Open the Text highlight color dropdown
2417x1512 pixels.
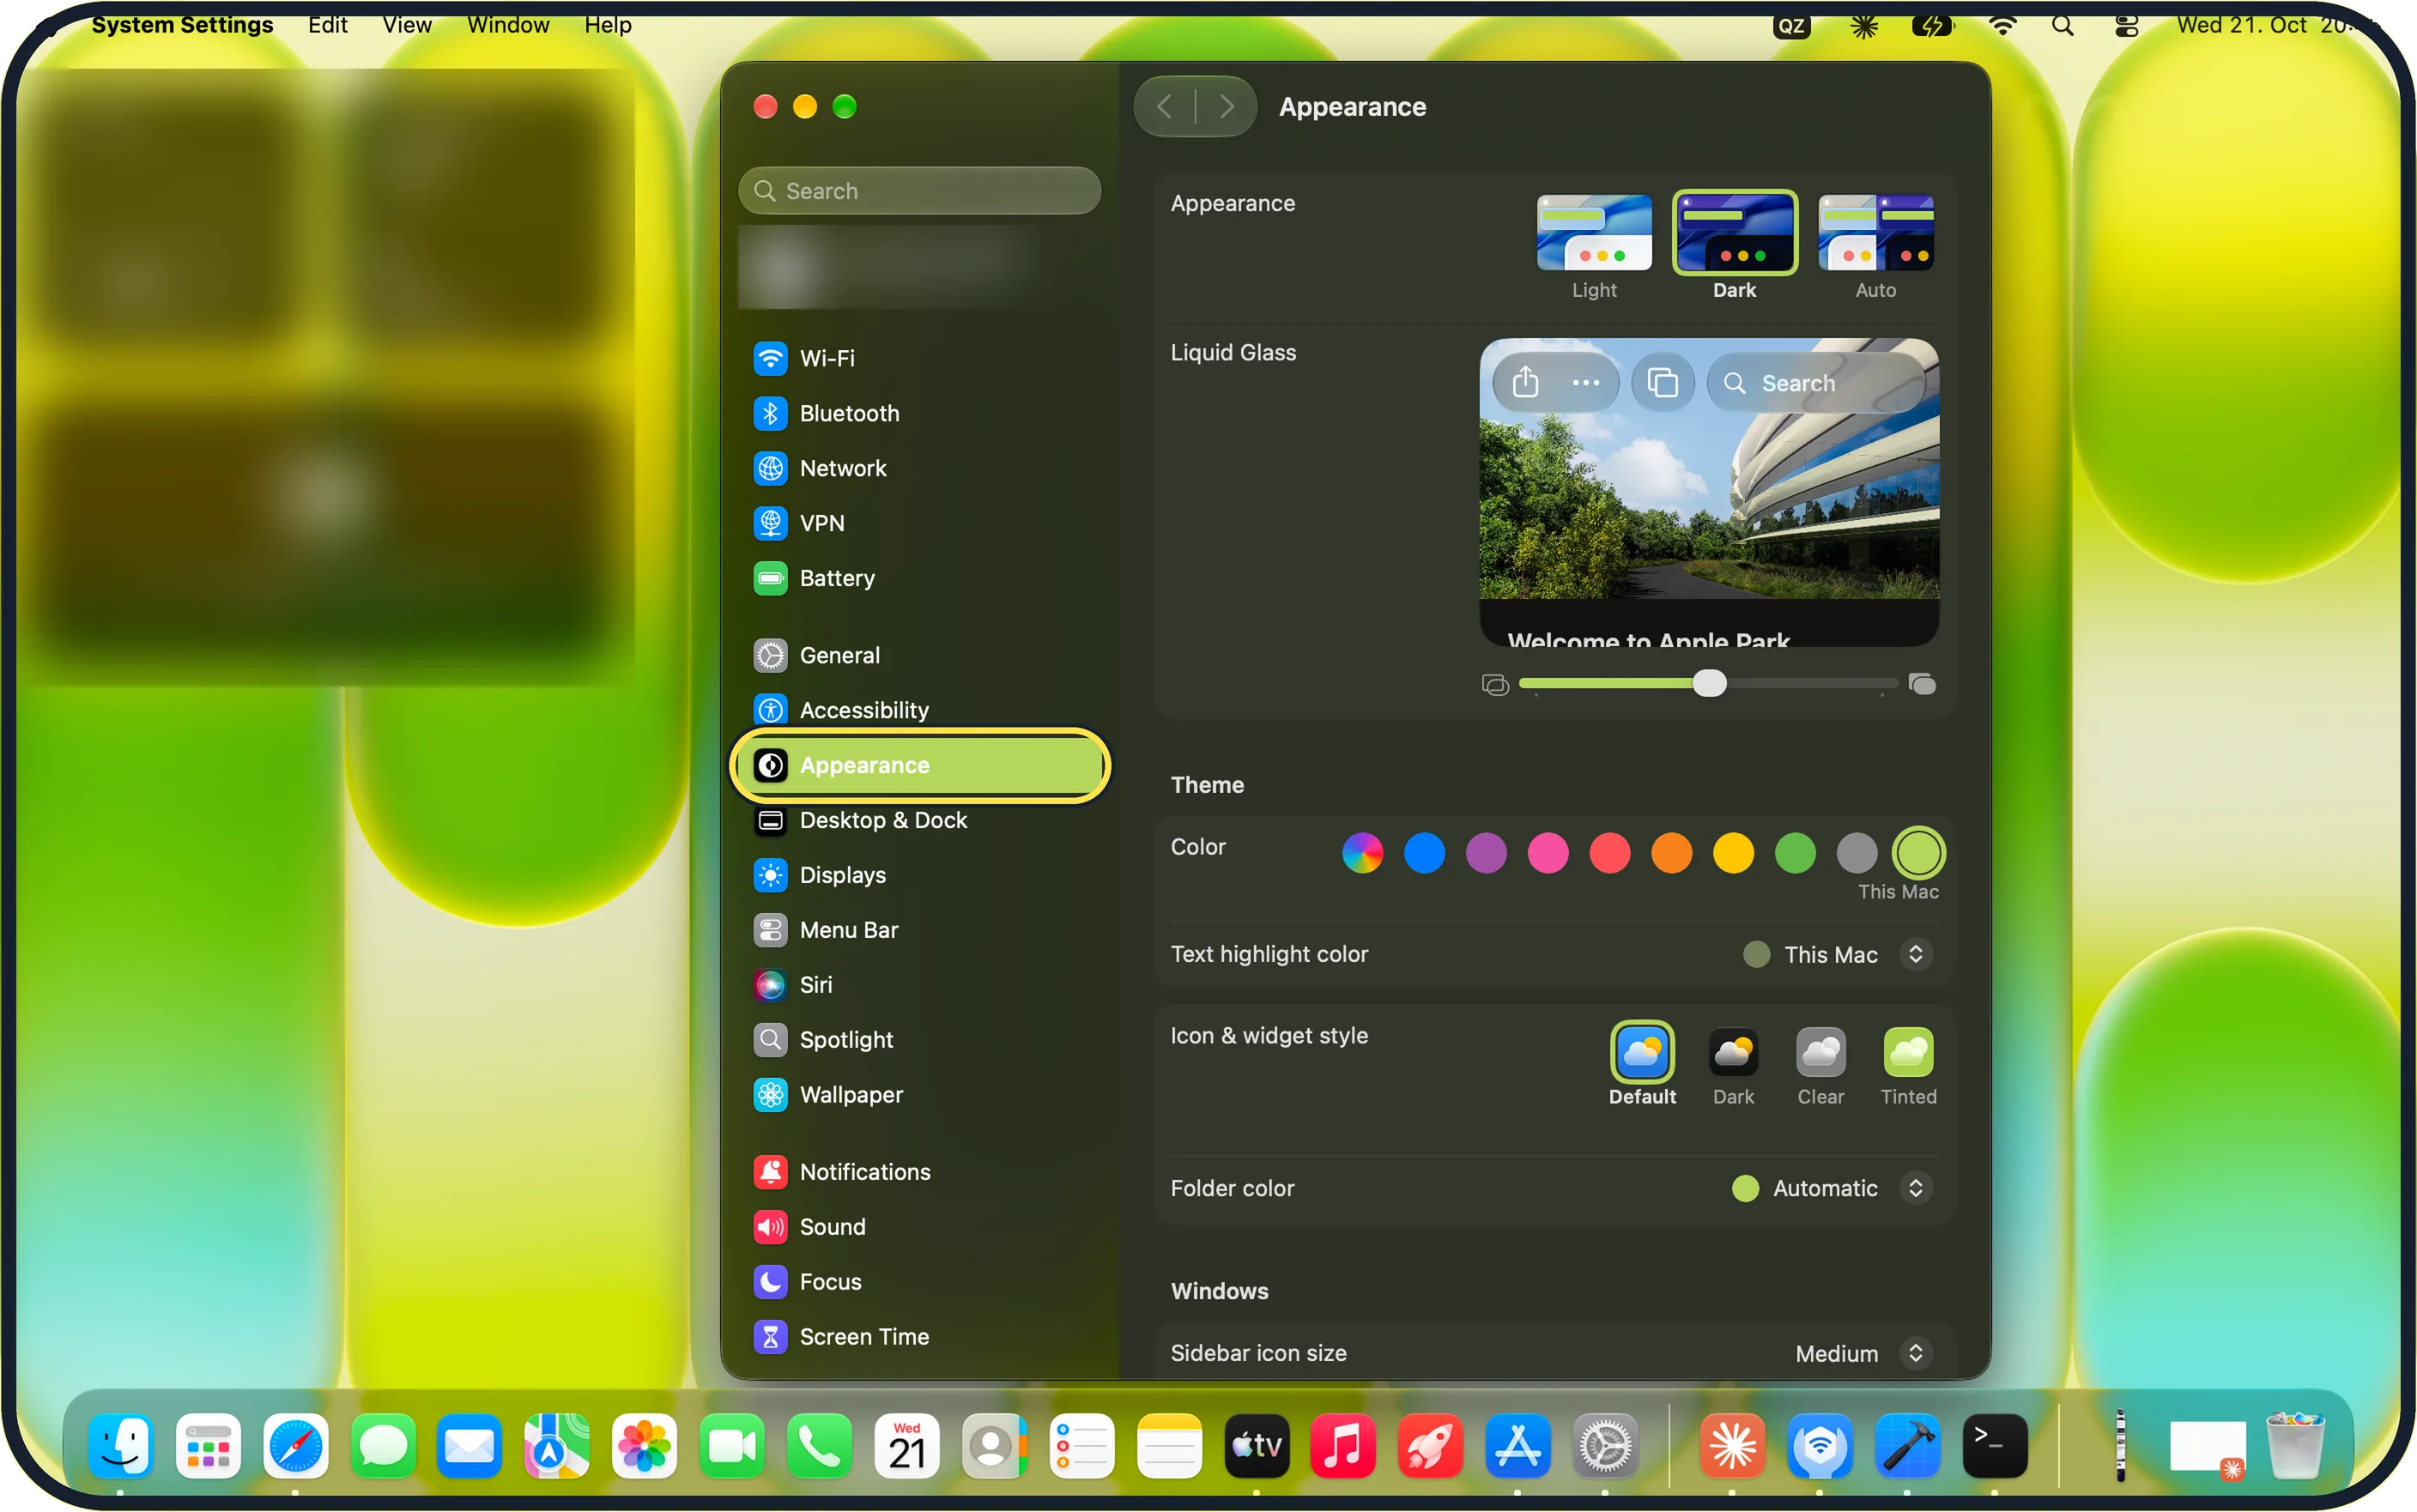coord(1836,954)
